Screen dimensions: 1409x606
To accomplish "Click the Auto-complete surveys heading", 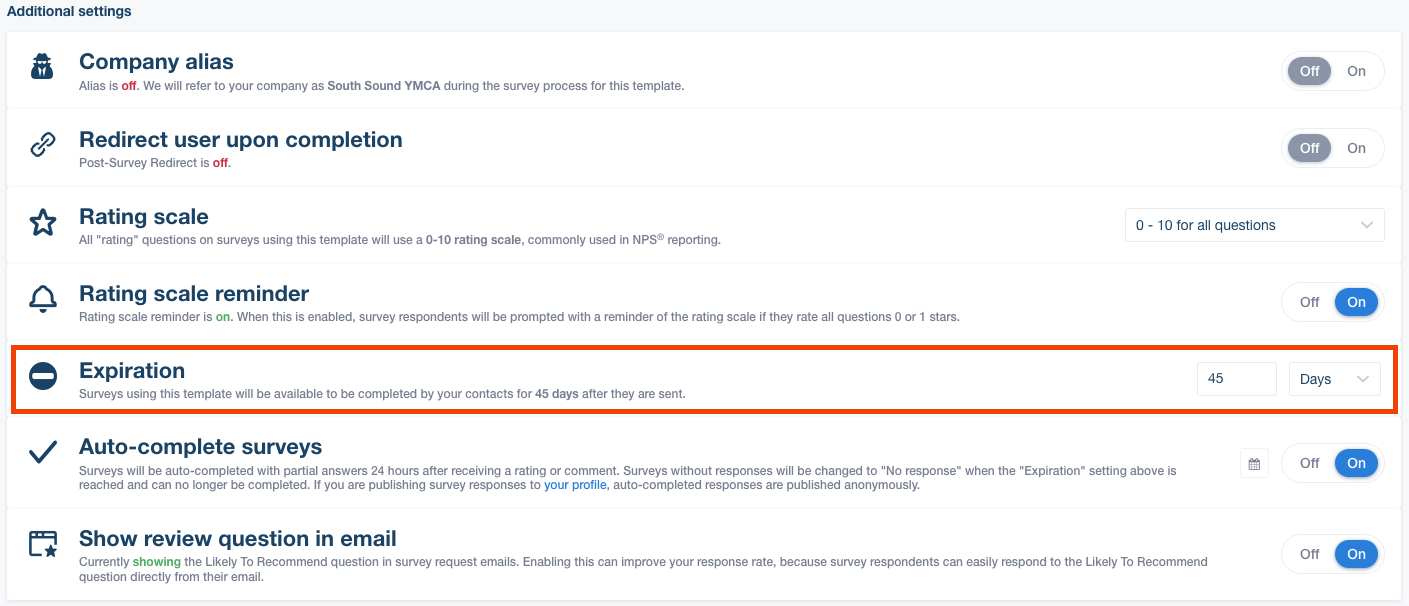I will pyautogui.click(x=200, y=447).
